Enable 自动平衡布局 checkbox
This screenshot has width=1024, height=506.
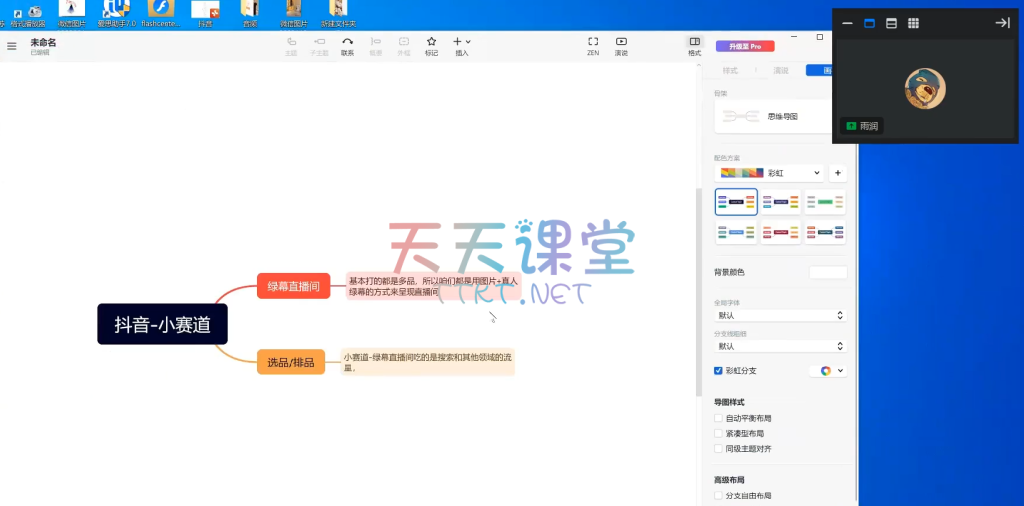pos(718,418)
